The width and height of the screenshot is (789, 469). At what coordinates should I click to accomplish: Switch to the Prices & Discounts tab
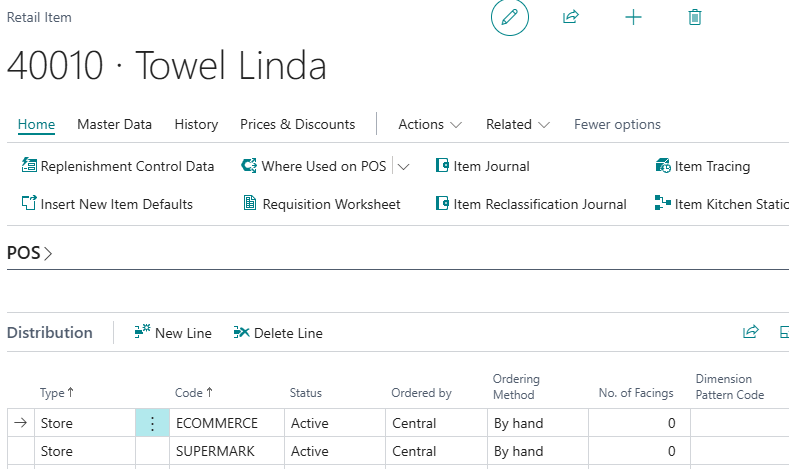point(297,125)
